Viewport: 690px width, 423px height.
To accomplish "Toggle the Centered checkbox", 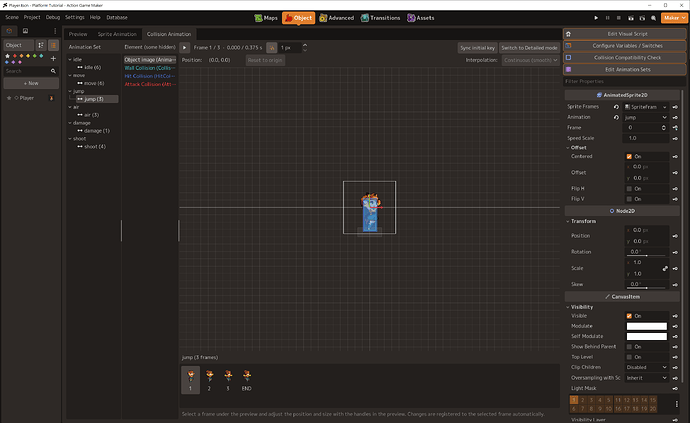I will pos(629,157).
